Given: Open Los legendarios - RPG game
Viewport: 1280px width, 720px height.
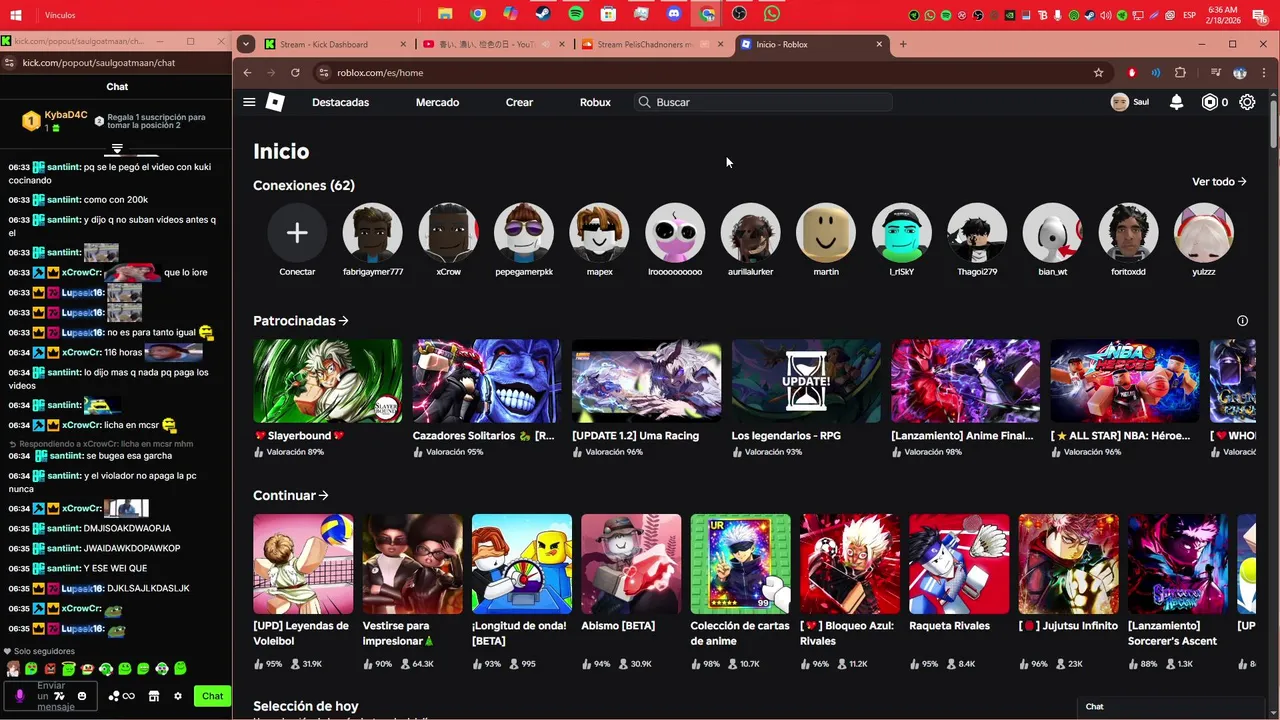Looking at the screenshot, I should pos(806,381).
